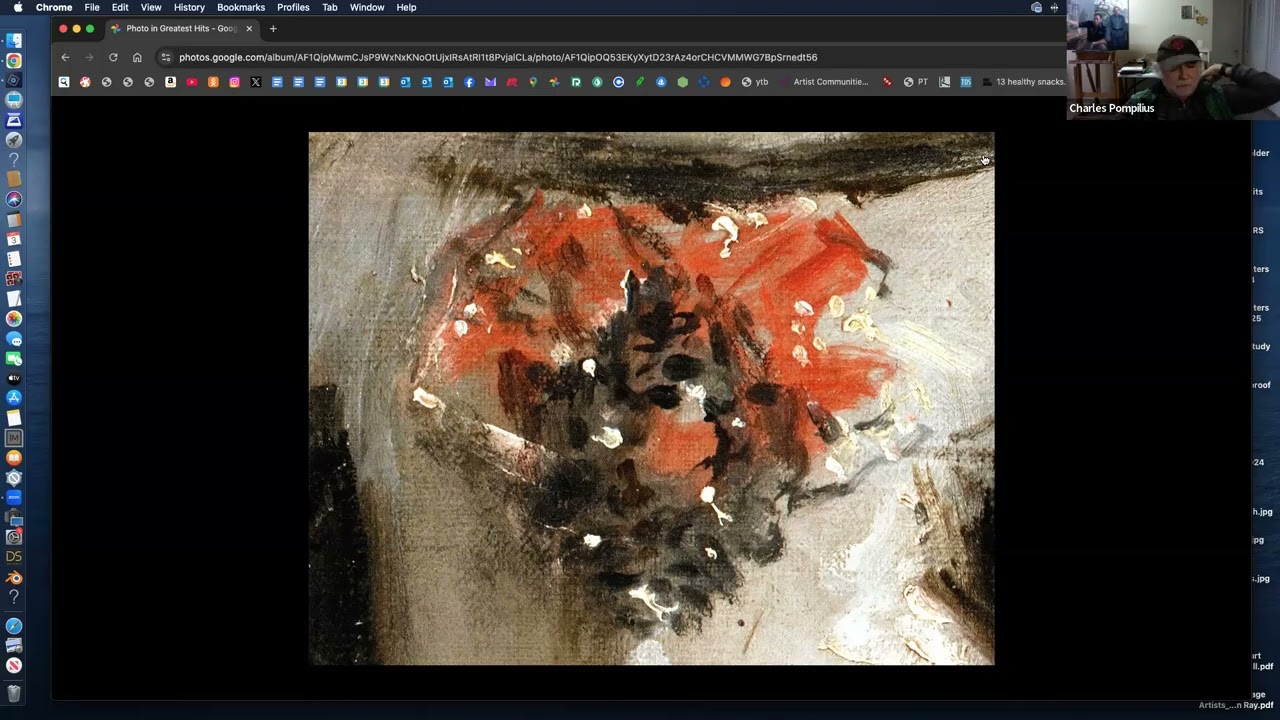This screenshot has width=1280, height=720.
Task: Open the Bookmarks menu
Action: click(x=241, y=7)
